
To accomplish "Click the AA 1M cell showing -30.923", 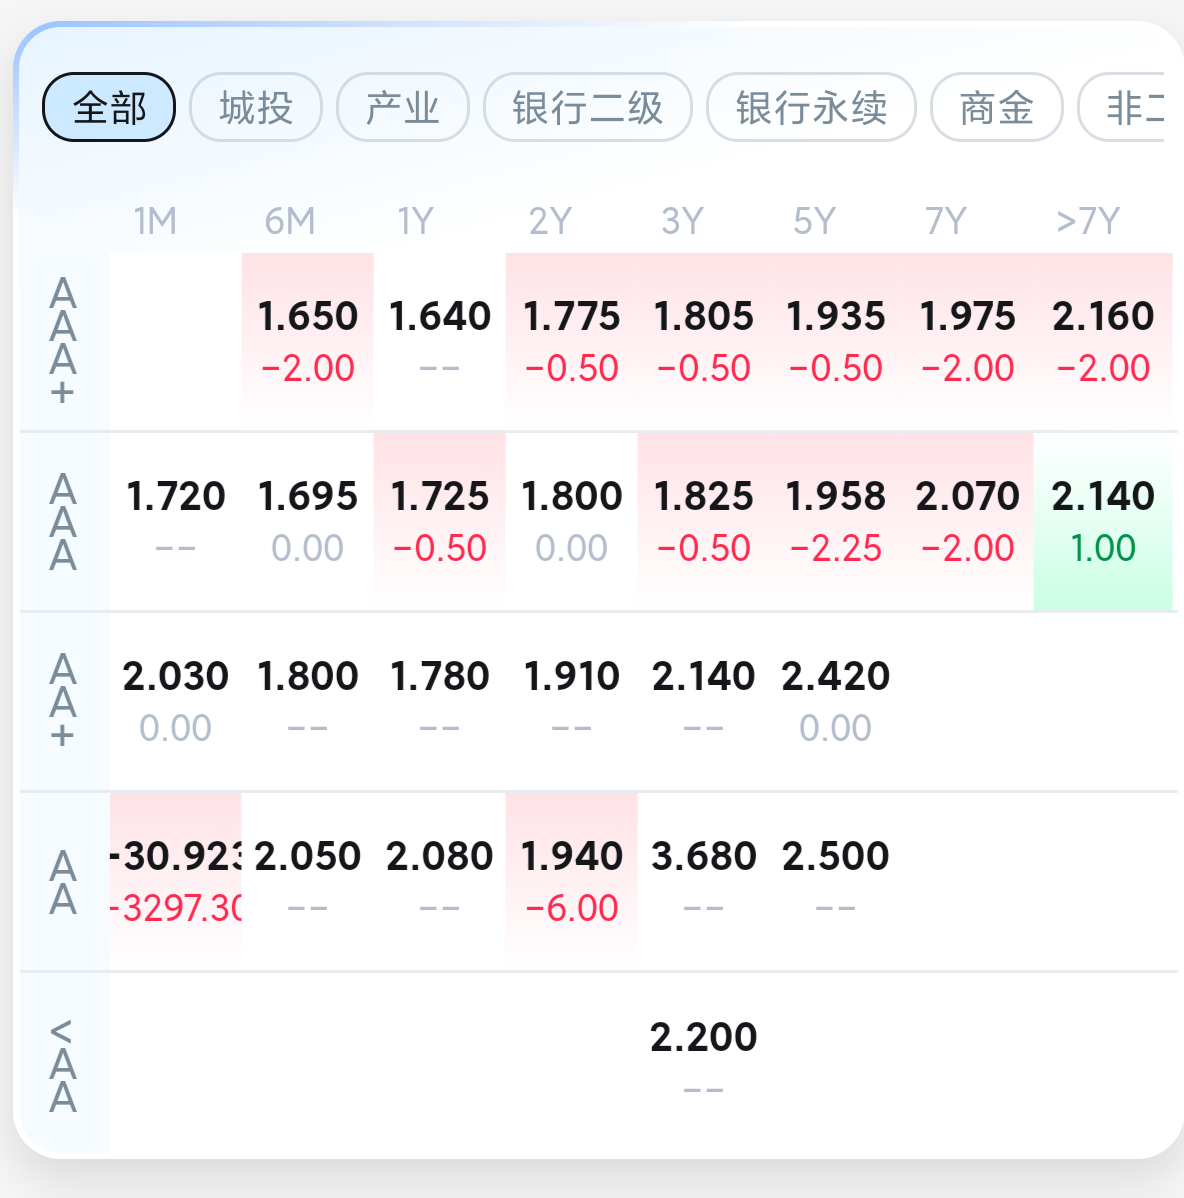I will pyautogui.click(x=176, y=881).
